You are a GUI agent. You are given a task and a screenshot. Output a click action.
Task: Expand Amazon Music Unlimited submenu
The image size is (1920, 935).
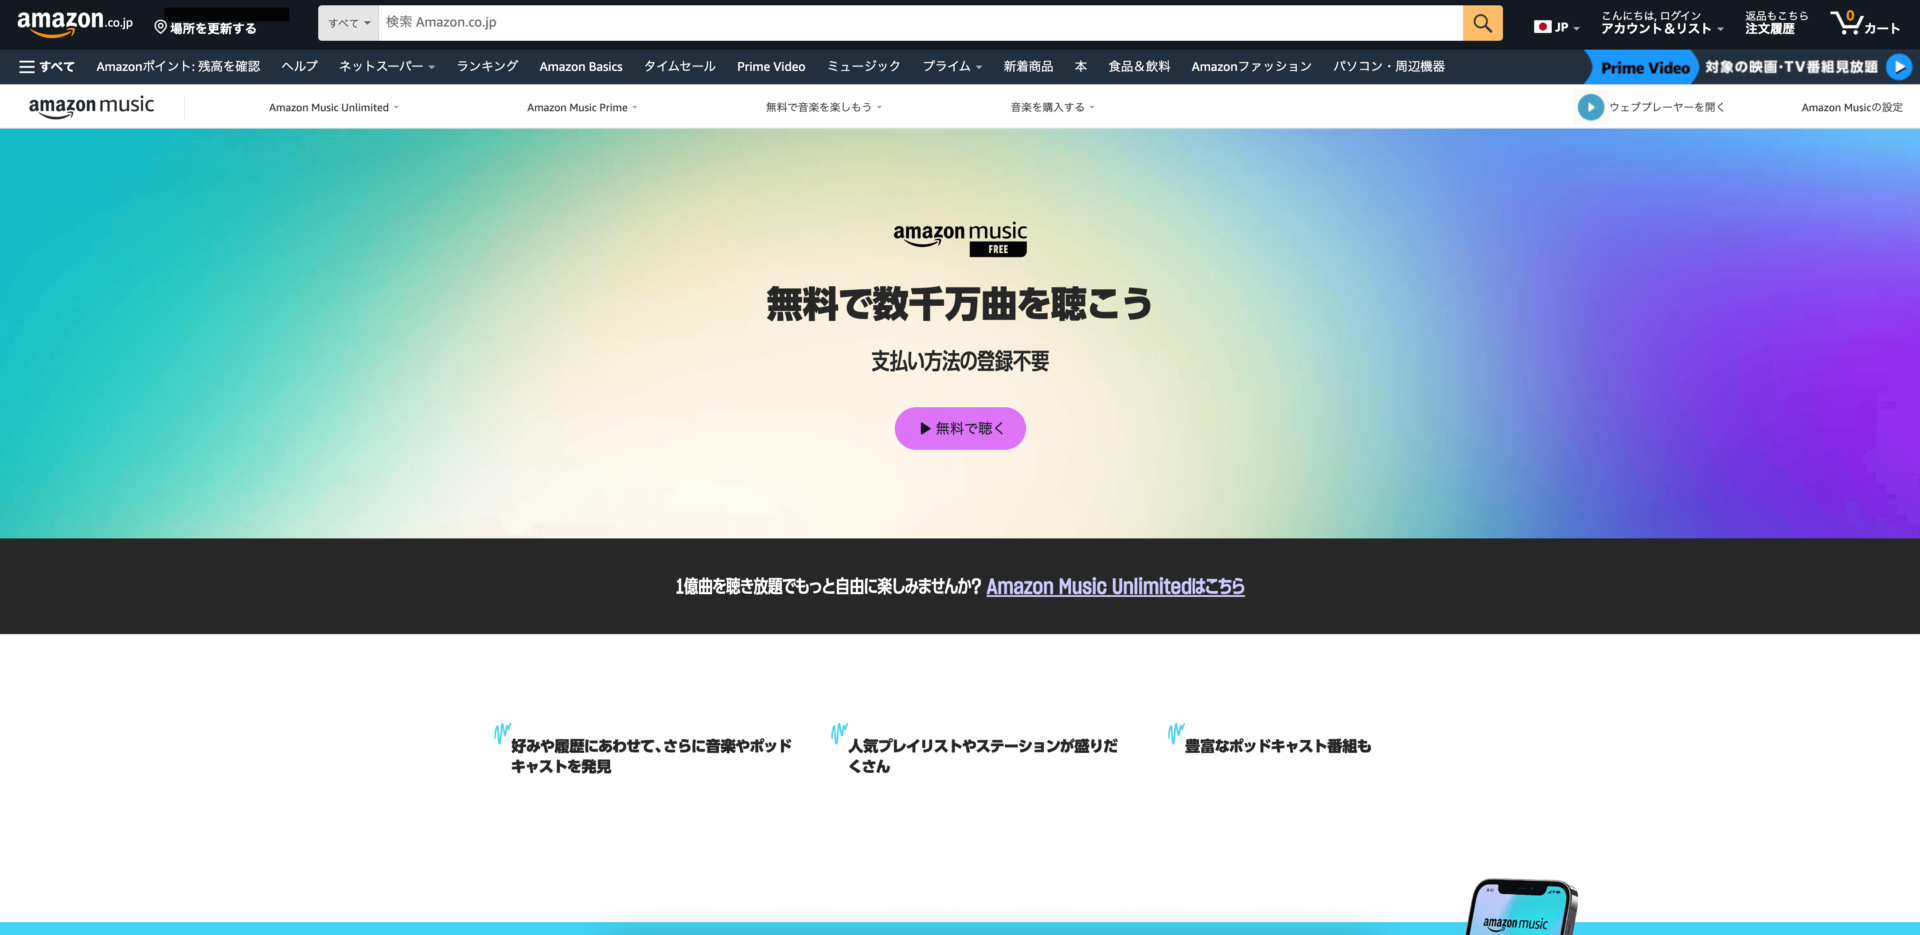click(x=334, y=107)
